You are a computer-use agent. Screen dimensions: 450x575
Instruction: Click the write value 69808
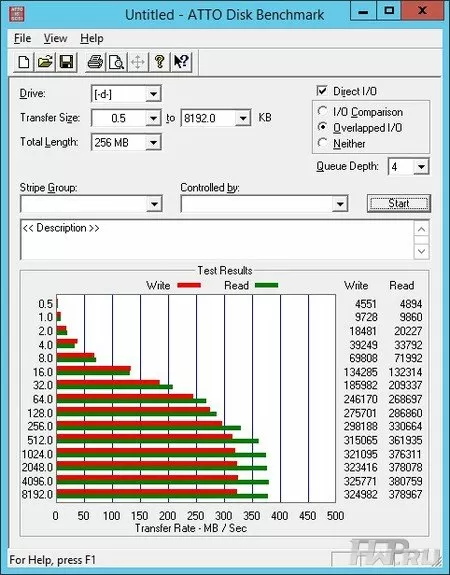pyautogui.click(x=363, y=358)
